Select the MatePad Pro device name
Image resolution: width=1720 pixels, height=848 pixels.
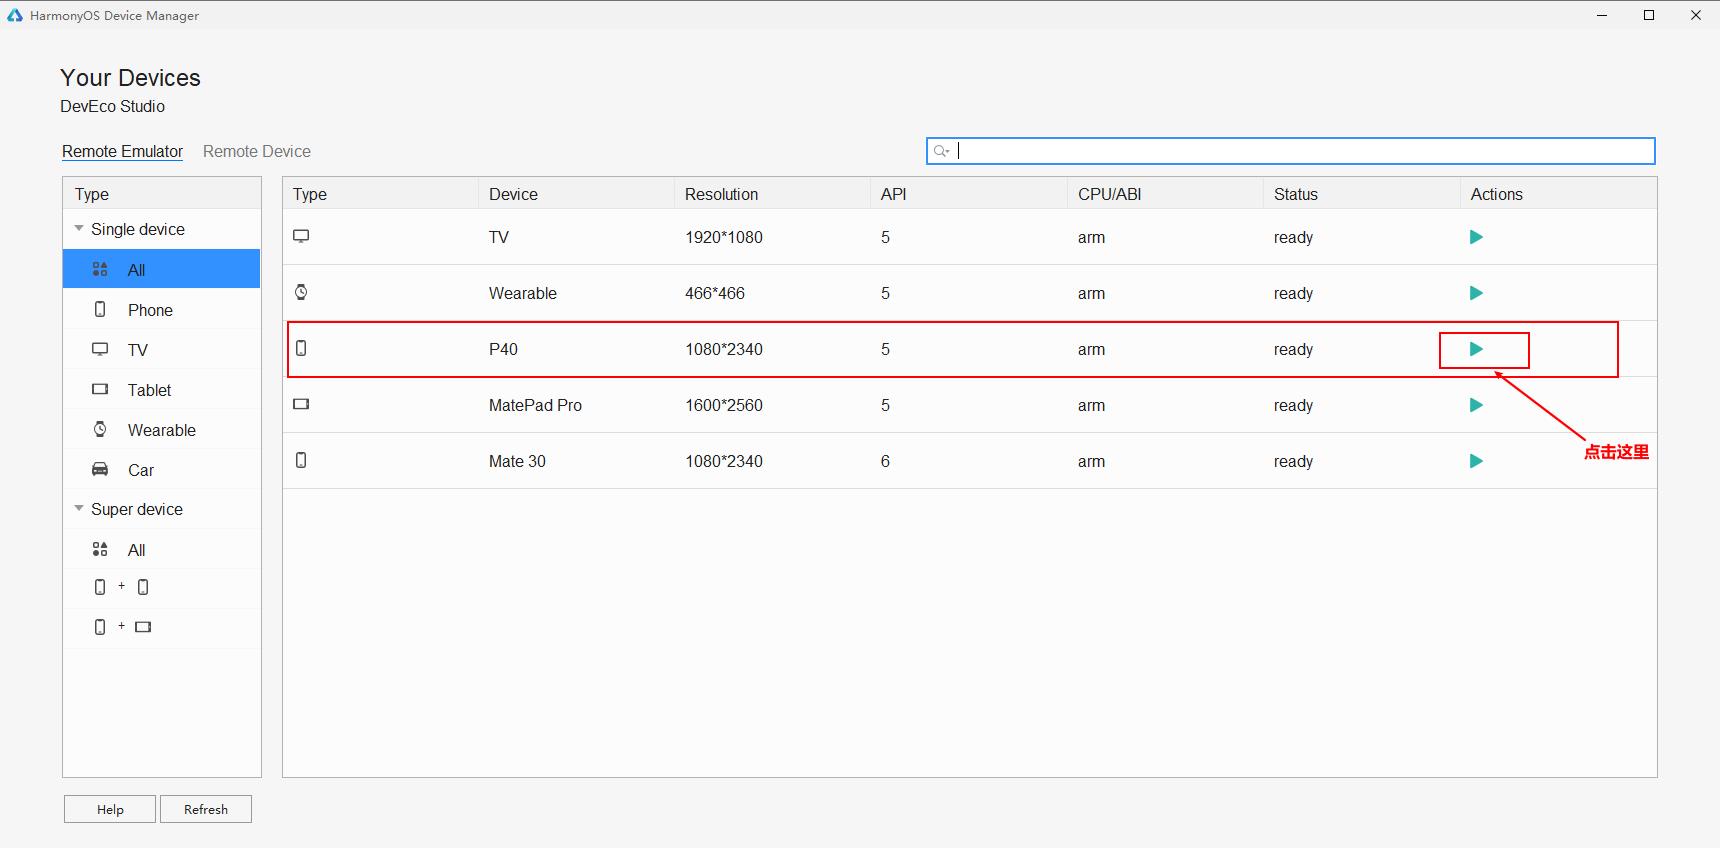click(x=535, y=405)
